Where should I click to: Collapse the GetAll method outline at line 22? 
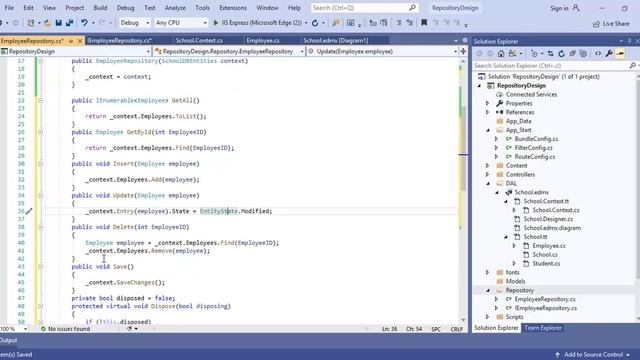click(x=40, y=100)
